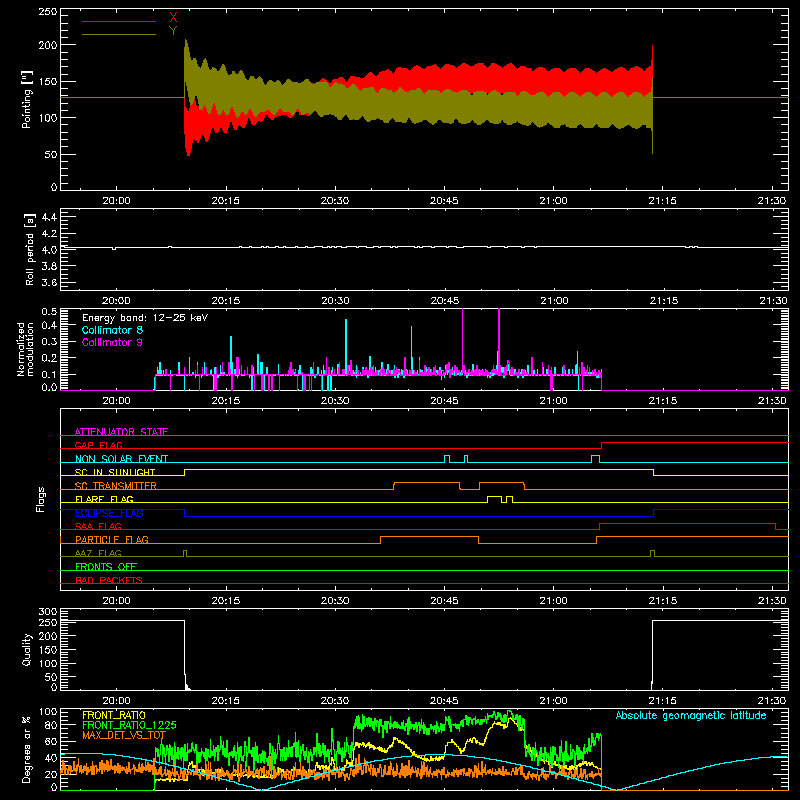Click the '250' tick on Pointing axis

[x=48, y=11]
